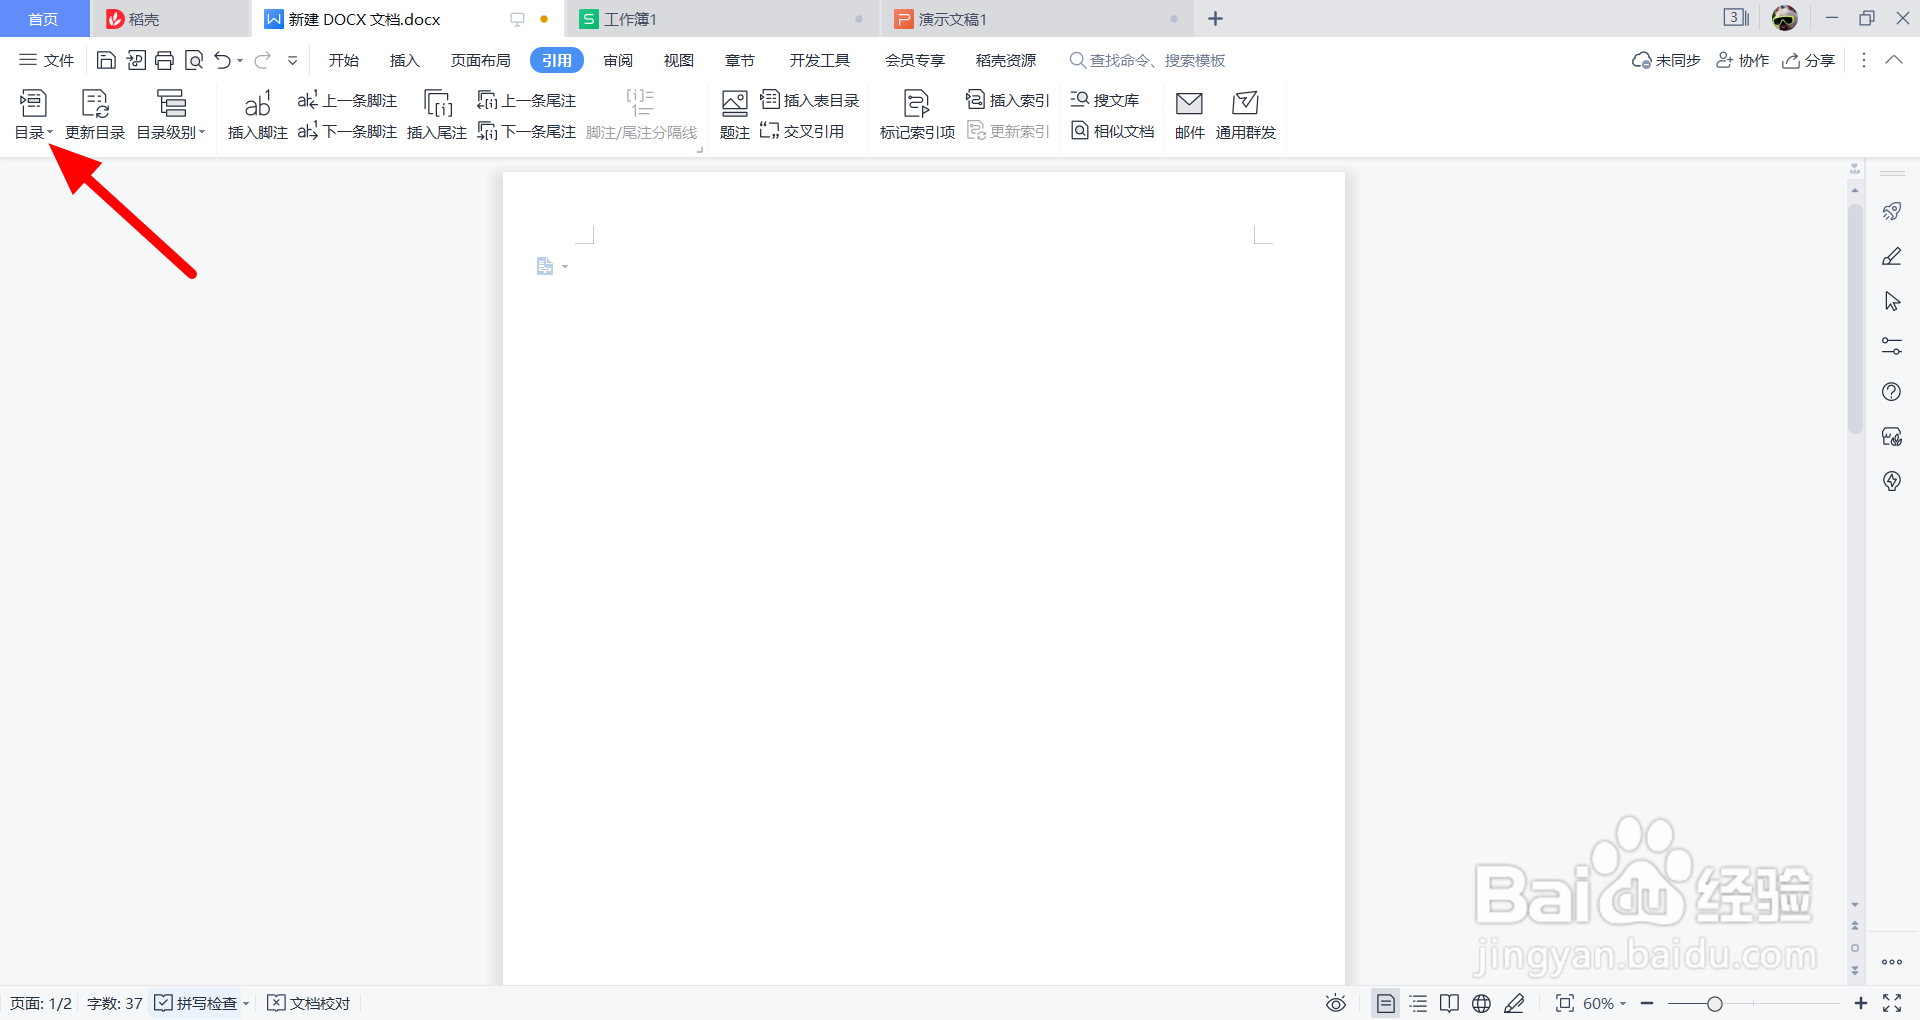
Task: Open 拼写检查 dropdown arrow
Action: tap(246, 1003)
